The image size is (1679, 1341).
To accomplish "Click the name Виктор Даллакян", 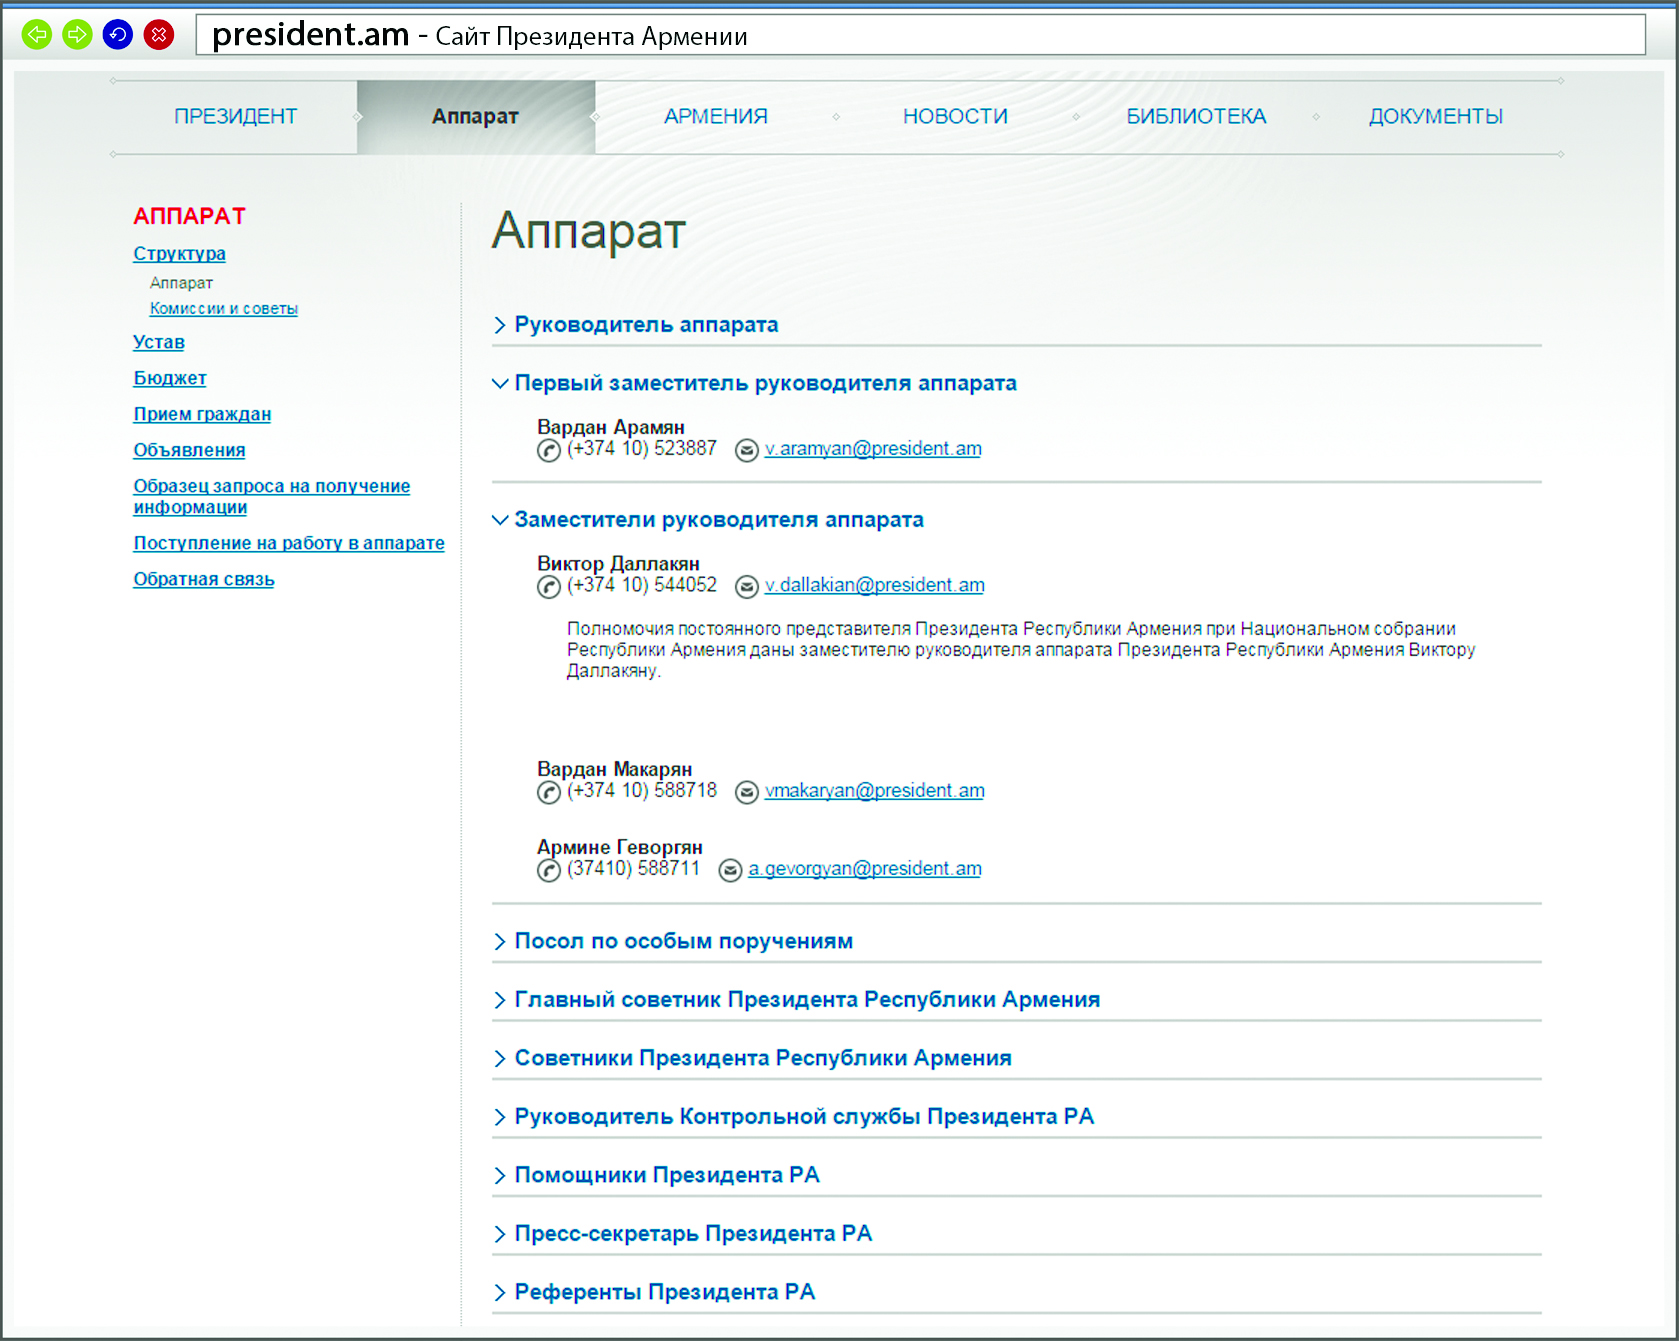I will click(x=618, y=563).
